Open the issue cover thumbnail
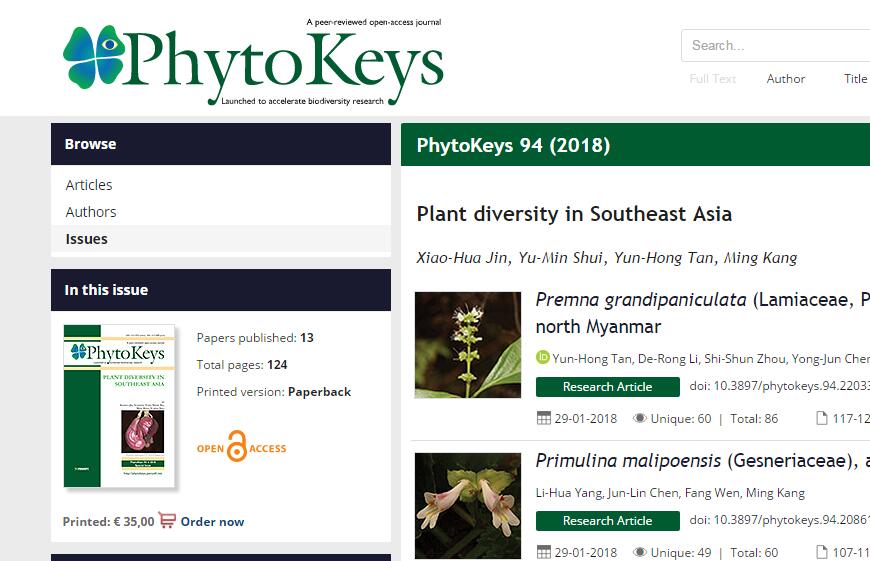Image resolution: width=870 pixels, height=561 pixels. [120, 406]
